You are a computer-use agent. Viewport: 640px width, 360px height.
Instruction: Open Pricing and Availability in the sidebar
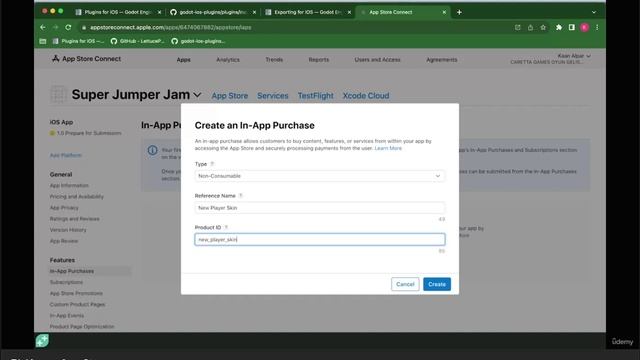(77, 197)
